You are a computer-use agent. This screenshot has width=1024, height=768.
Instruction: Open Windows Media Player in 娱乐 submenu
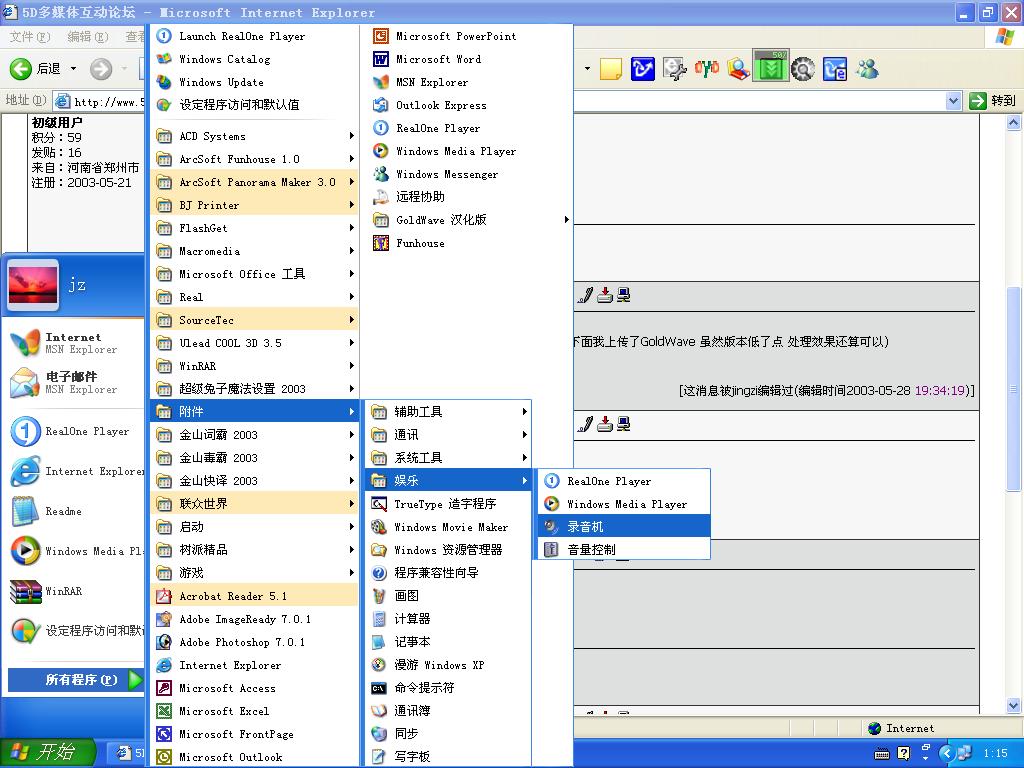(624, 504)
